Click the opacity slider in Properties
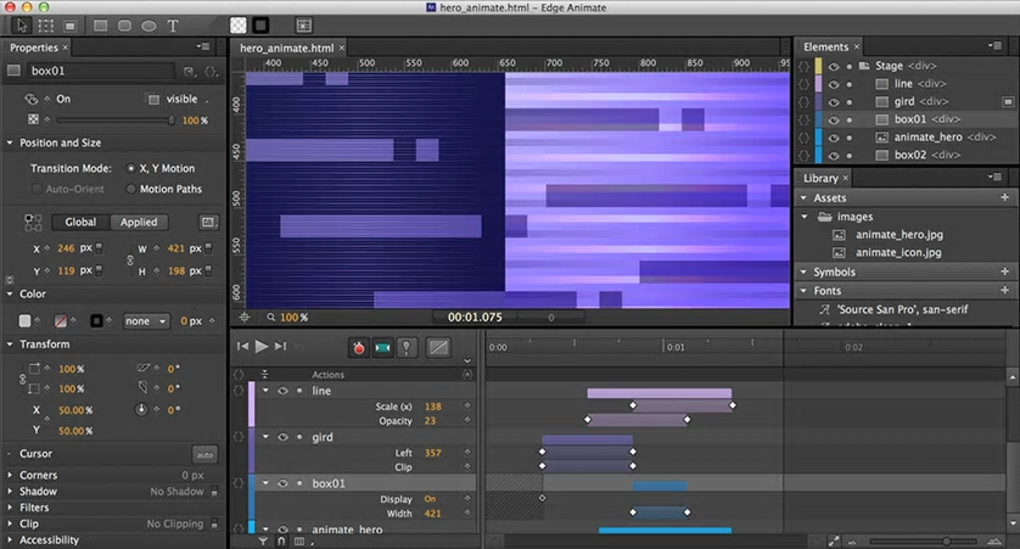1020x549 pixels. (115, 120)
